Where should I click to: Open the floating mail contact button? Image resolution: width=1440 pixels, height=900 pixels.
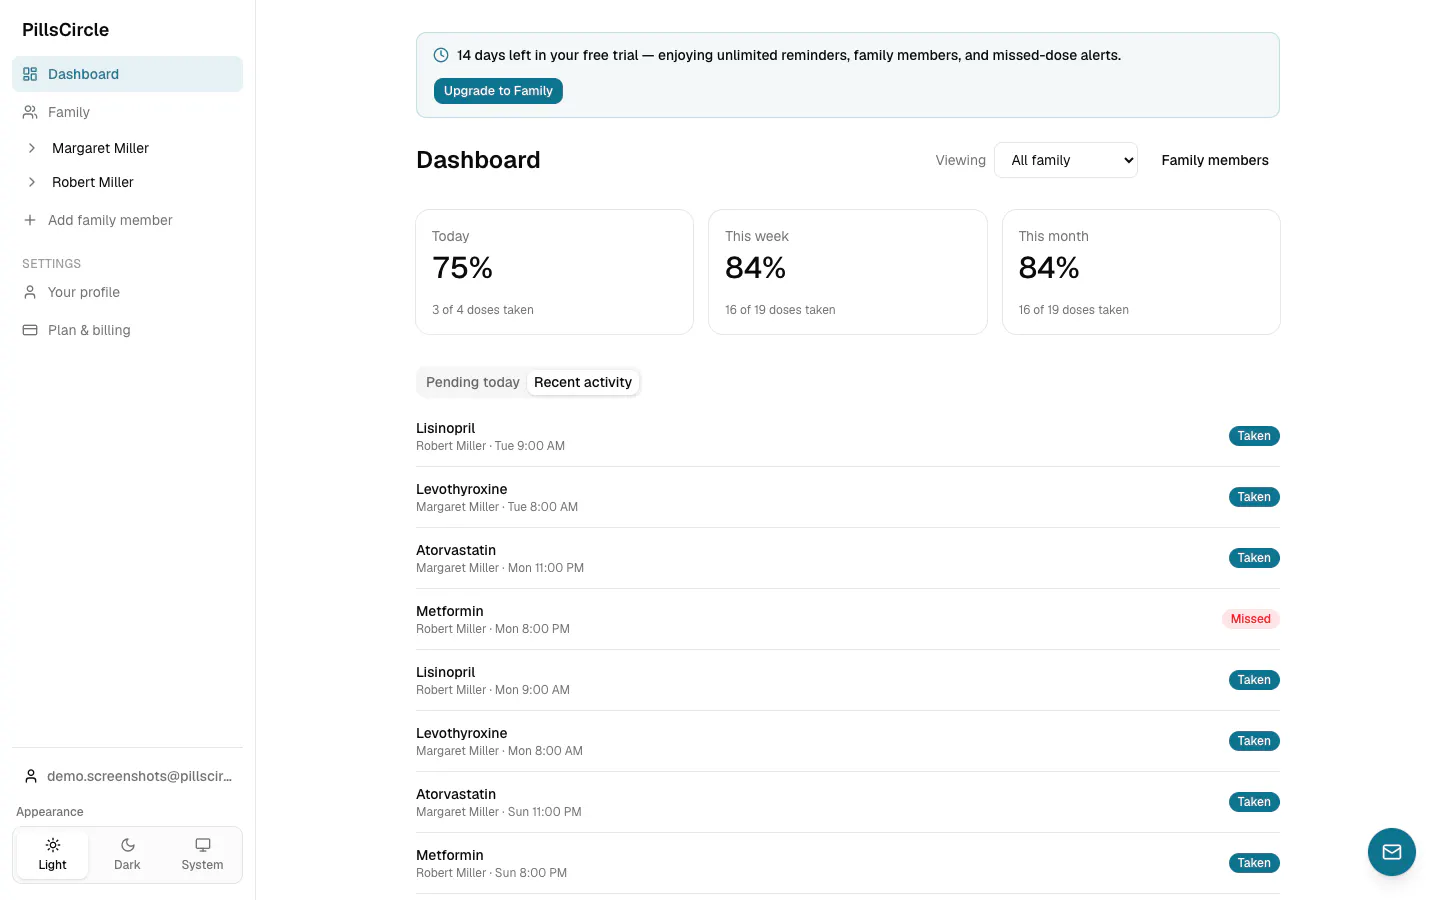click(1392, 852)
